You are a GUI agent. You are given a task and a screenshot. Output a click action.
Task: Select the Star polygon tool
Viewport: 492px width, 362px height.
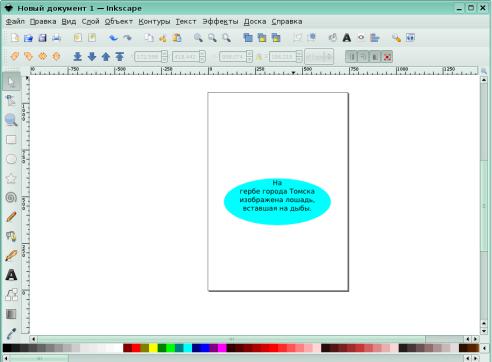(11, 178)
